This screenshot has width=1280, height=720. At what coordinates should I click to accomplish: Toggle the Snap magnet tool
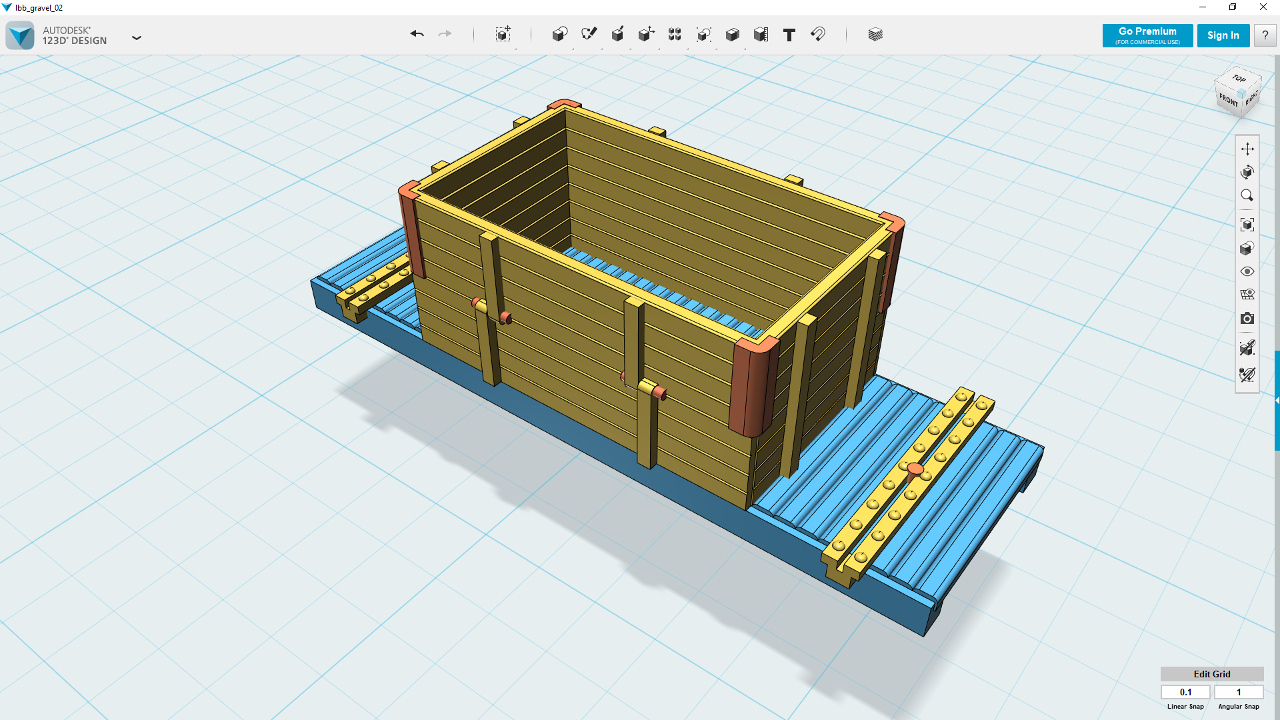(x=818, y=34)
